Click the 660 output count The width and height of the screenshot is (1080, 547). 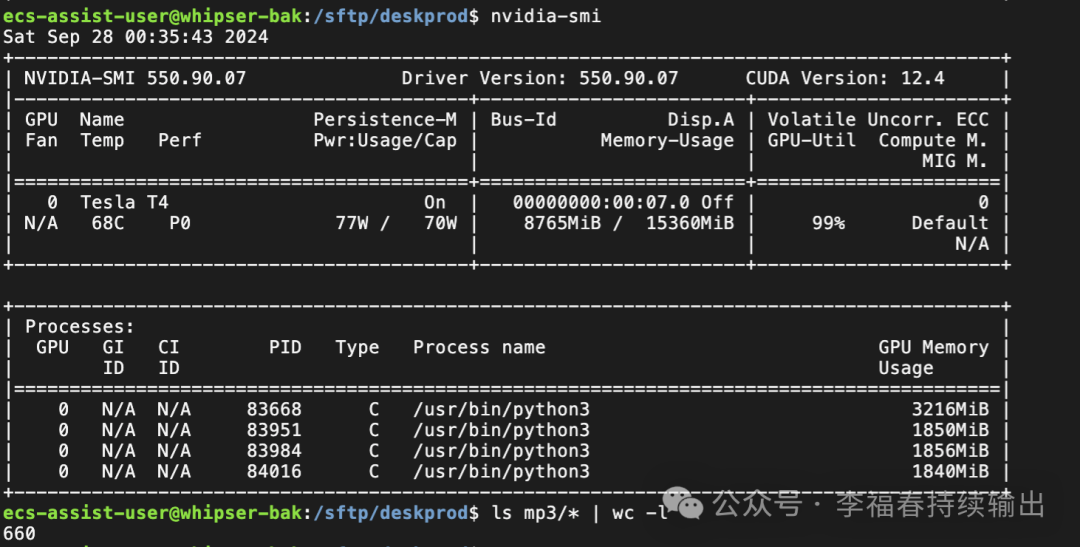(19, 533)
